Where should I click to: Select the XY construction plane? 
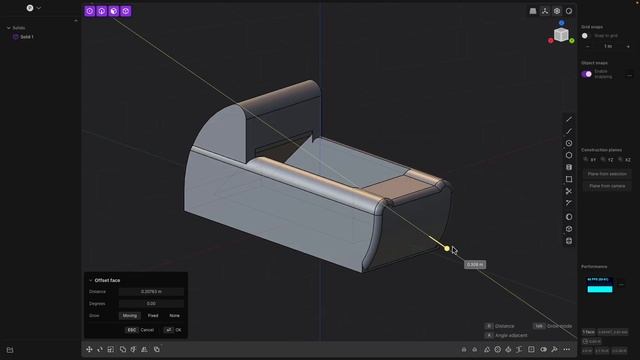pos(590,160)
